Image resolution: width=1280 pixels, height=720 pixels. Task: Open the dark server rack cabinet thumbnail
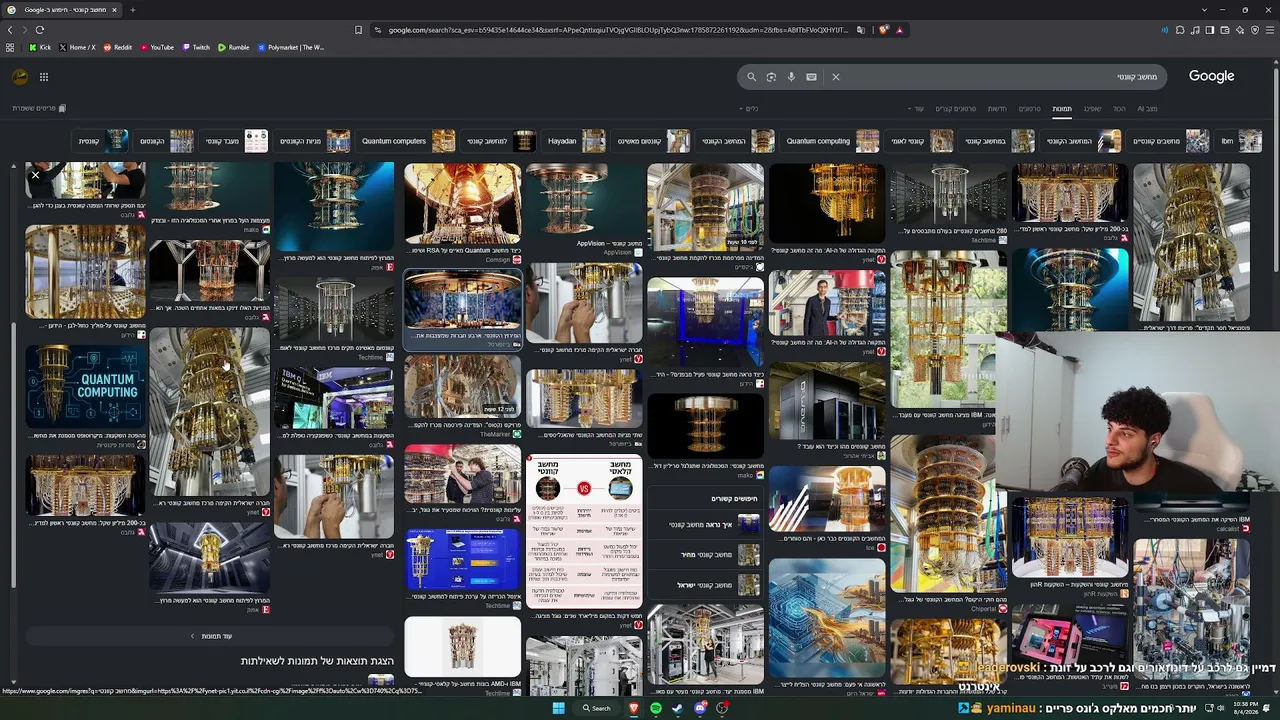click(827, 401)
